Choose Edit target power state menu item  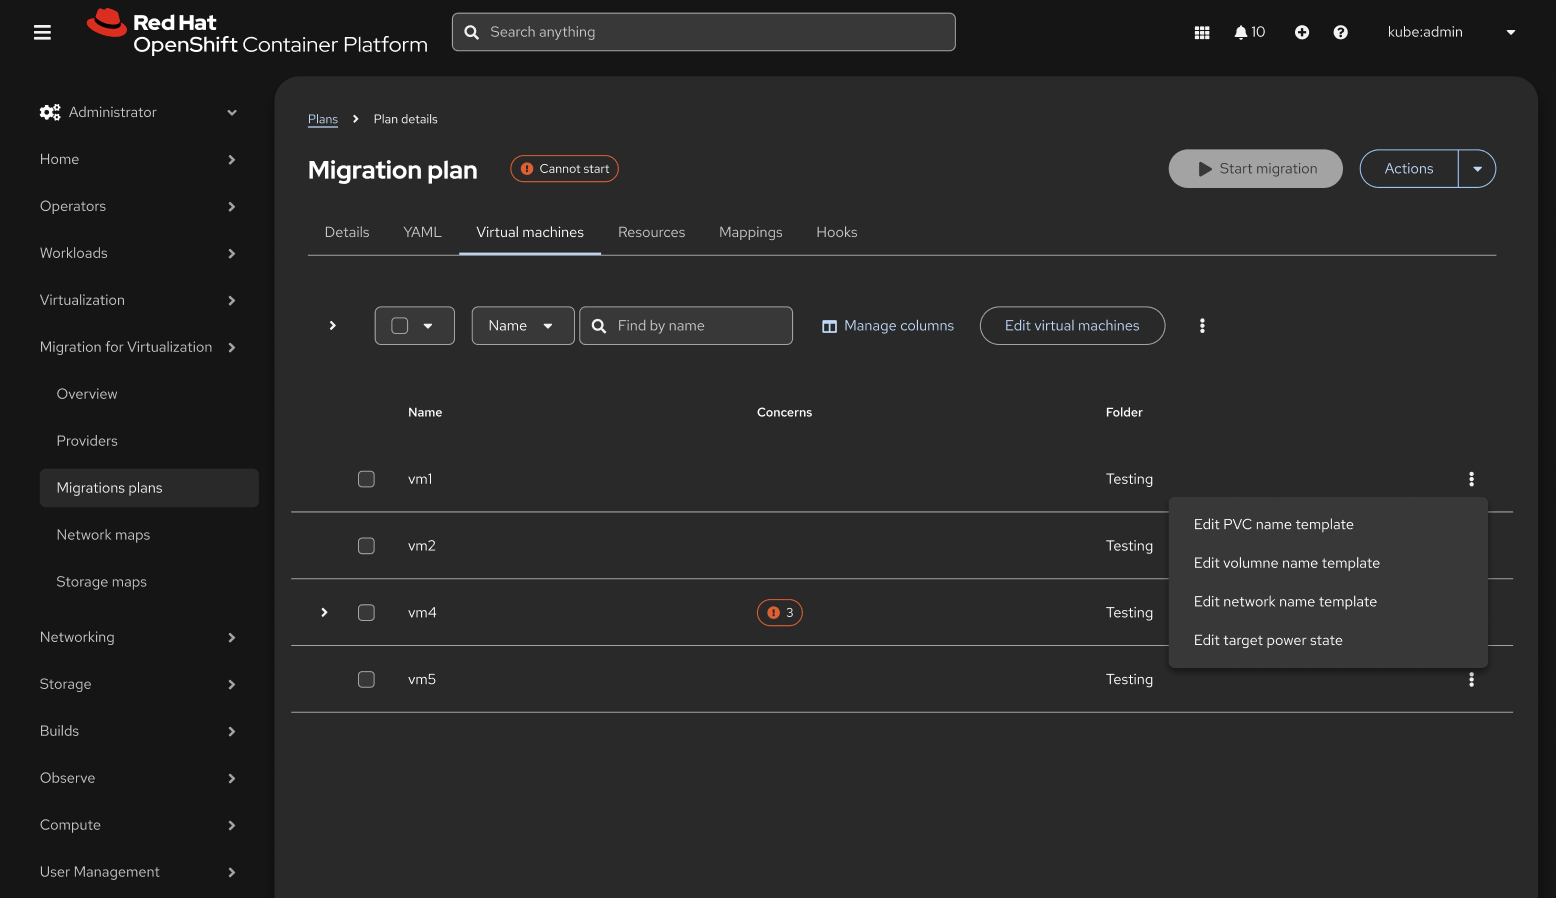tap(1267, 641)
